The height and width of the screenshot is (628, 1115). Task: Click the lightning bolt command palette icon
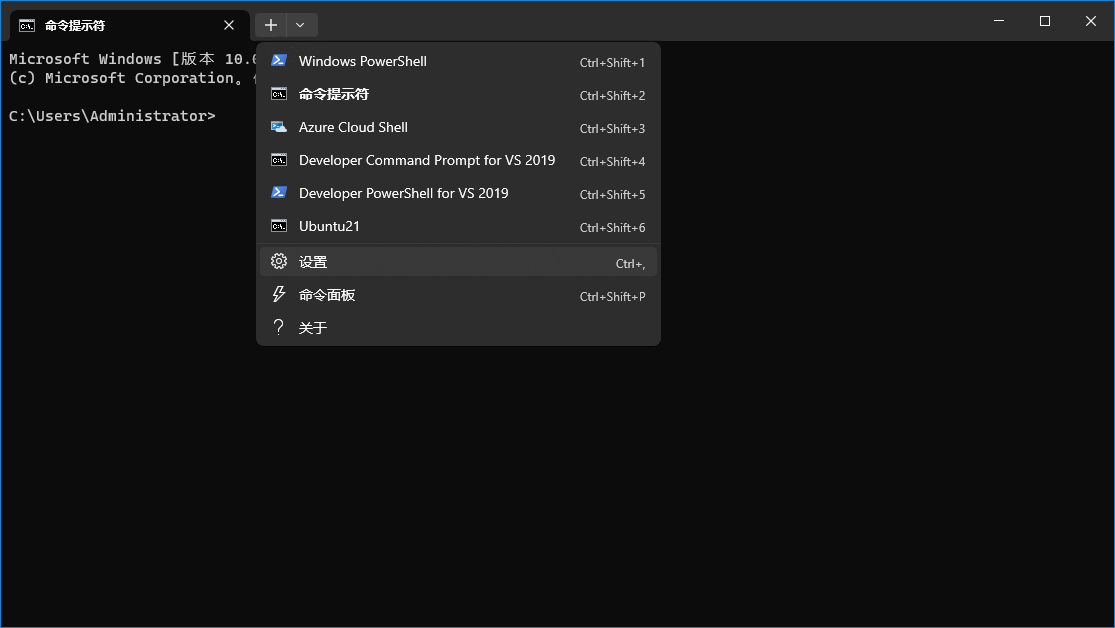(x=279, y=294)
